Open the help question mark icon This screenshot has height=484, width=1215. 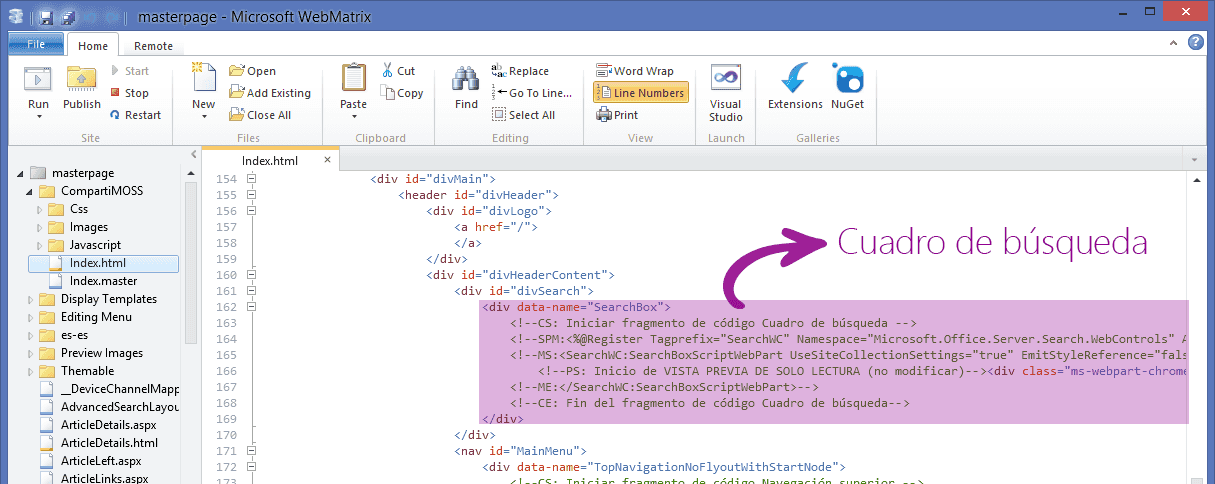point(1195,43)
